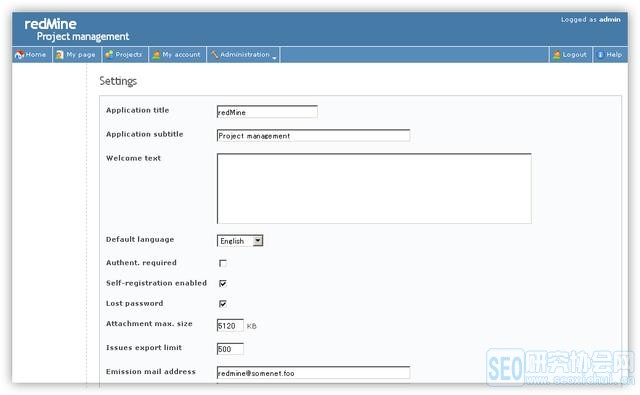Open the My account menu item
Screen dimensions: 640x395
[x=177, y=55]
